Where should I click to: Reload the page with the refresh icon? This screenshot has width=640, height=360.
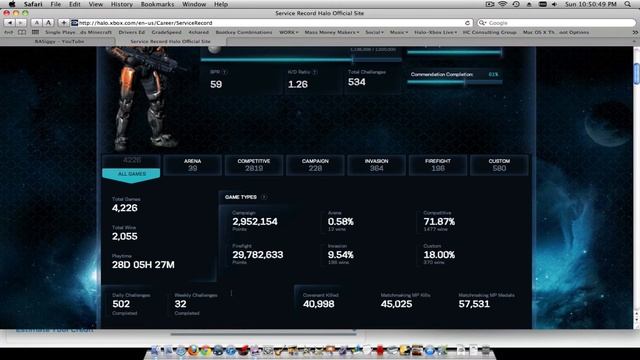[467, 23]
